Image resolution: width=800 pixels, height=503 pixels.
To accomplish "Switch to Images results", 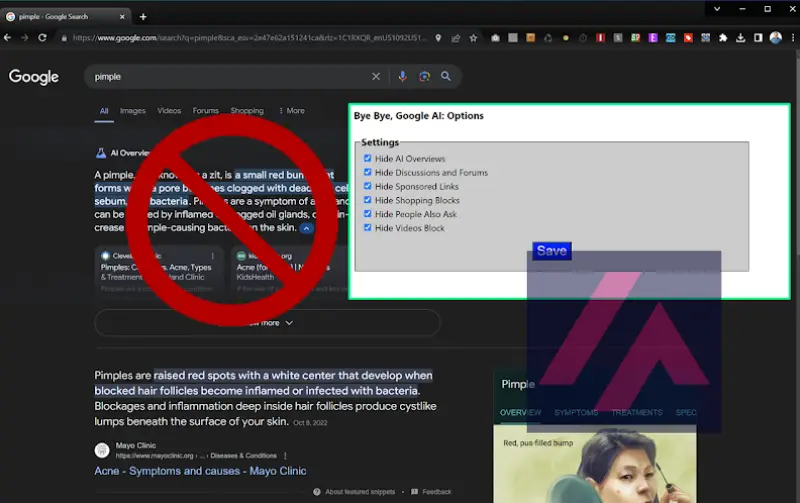I will tap(133, 111).
